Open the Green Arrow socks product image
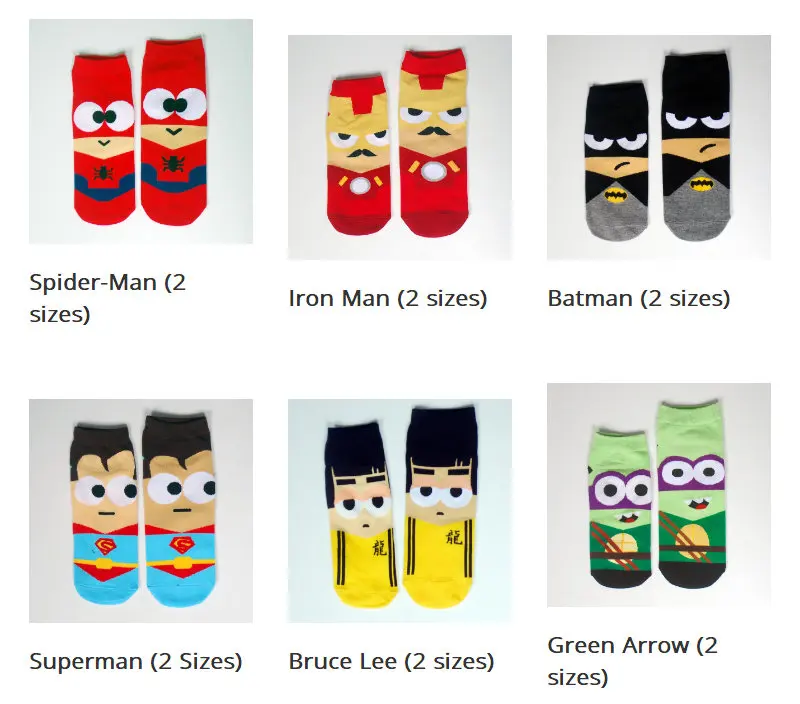The height and width of the screenshot is (704, 800). (659, 495)
